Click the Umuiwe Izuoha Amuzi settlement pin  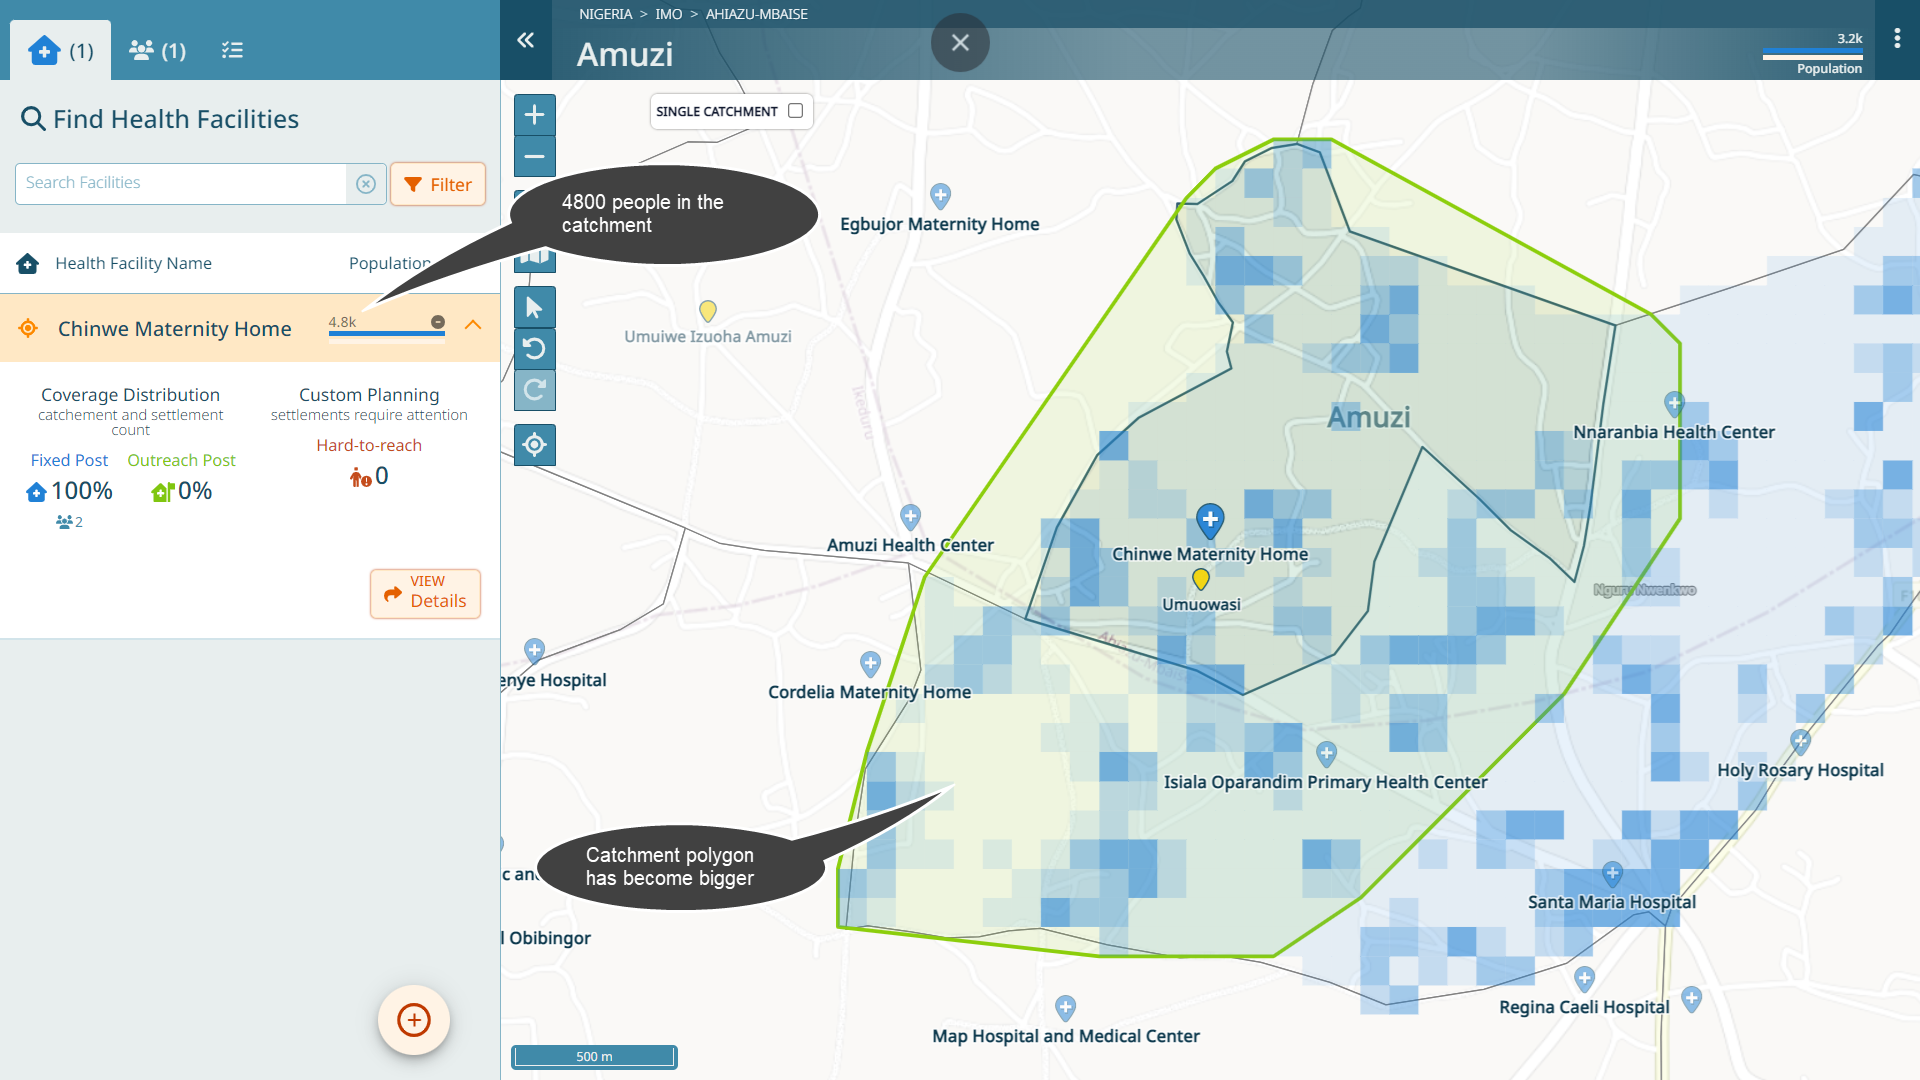coord(708,311)
